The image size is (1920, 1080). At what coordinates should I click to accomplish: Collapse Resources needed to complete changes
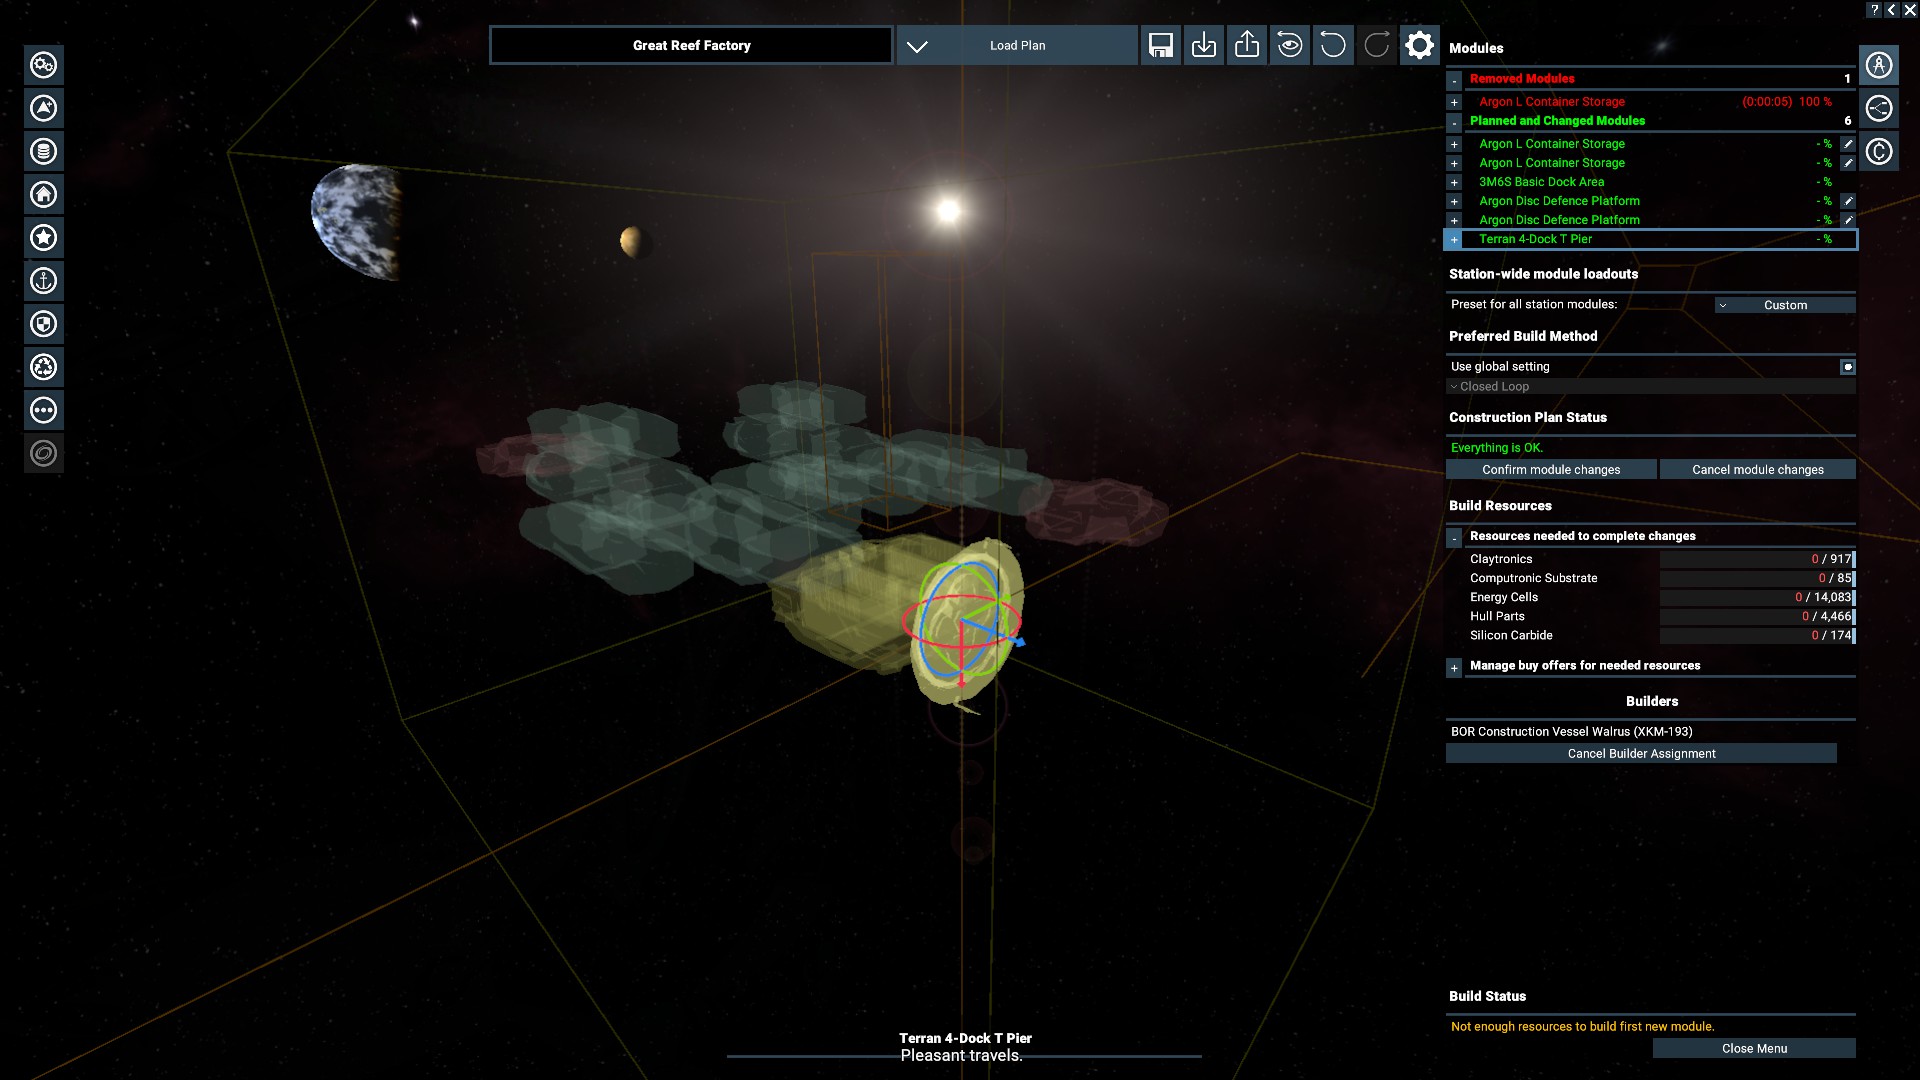(1454, 538)
